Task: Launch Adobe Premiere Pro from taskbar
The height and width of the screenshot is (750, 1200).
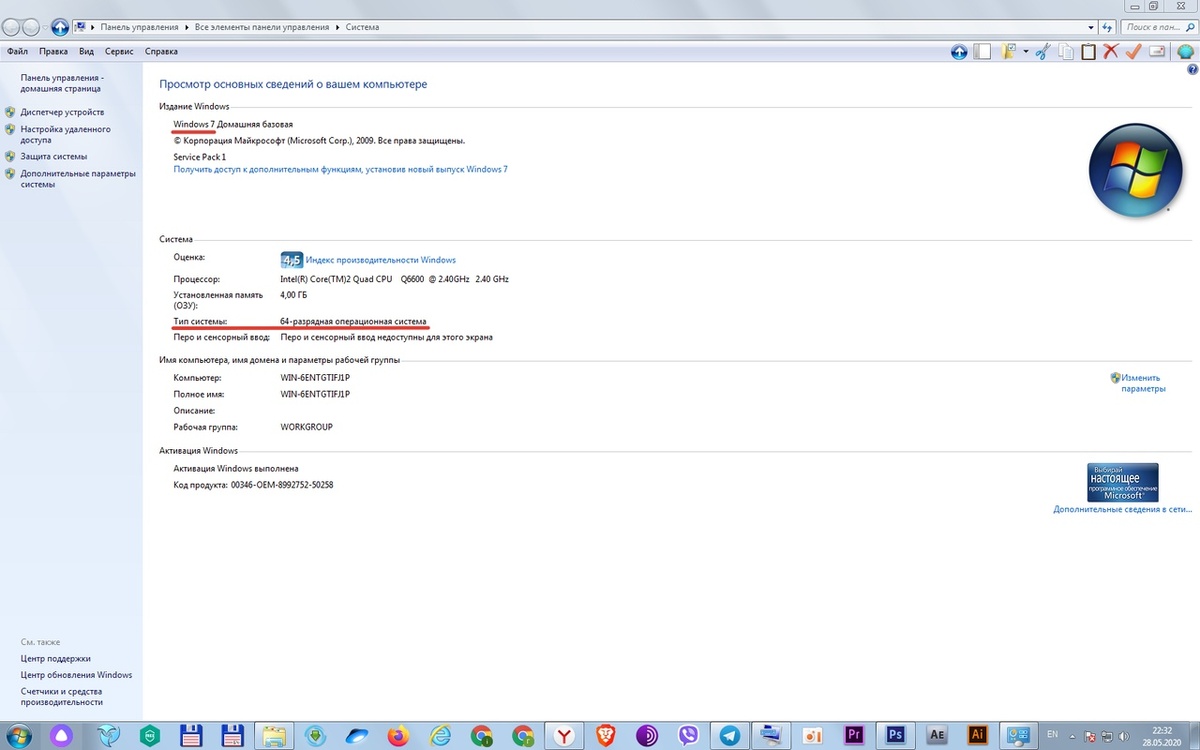Action: [854, 736]
